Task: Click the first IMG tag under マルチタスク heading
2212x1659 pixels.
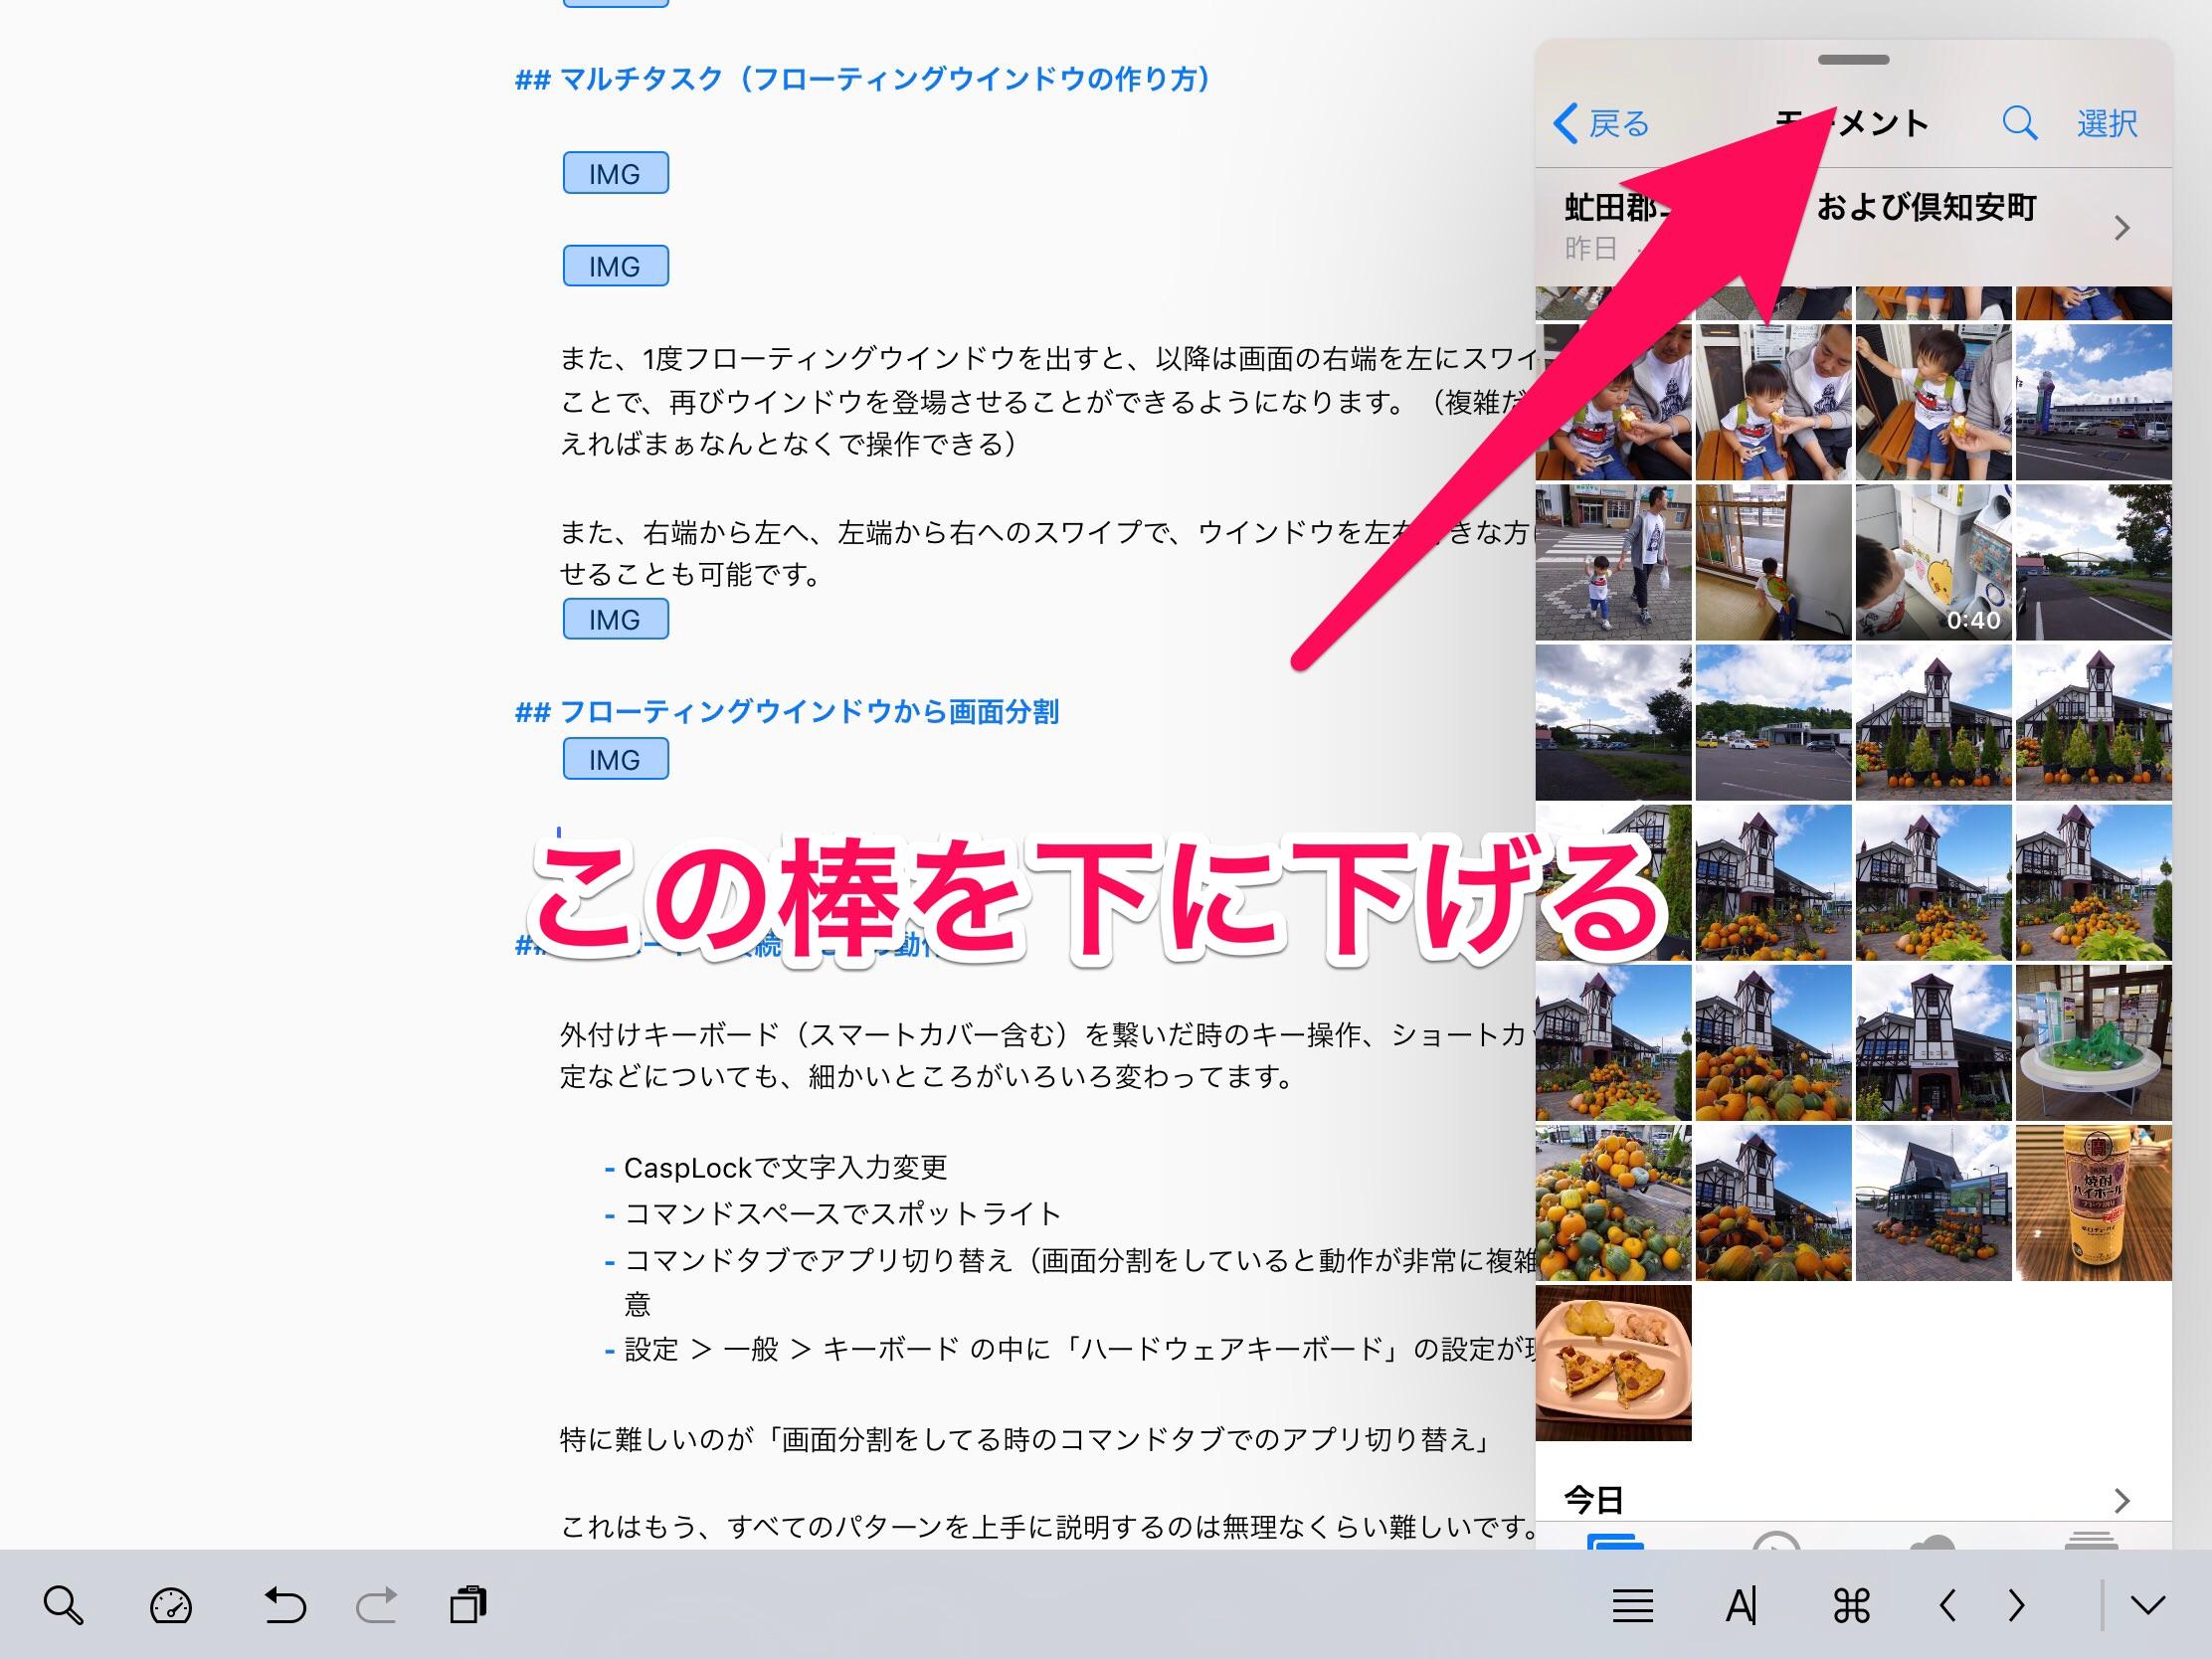Action: click(615, 173)
